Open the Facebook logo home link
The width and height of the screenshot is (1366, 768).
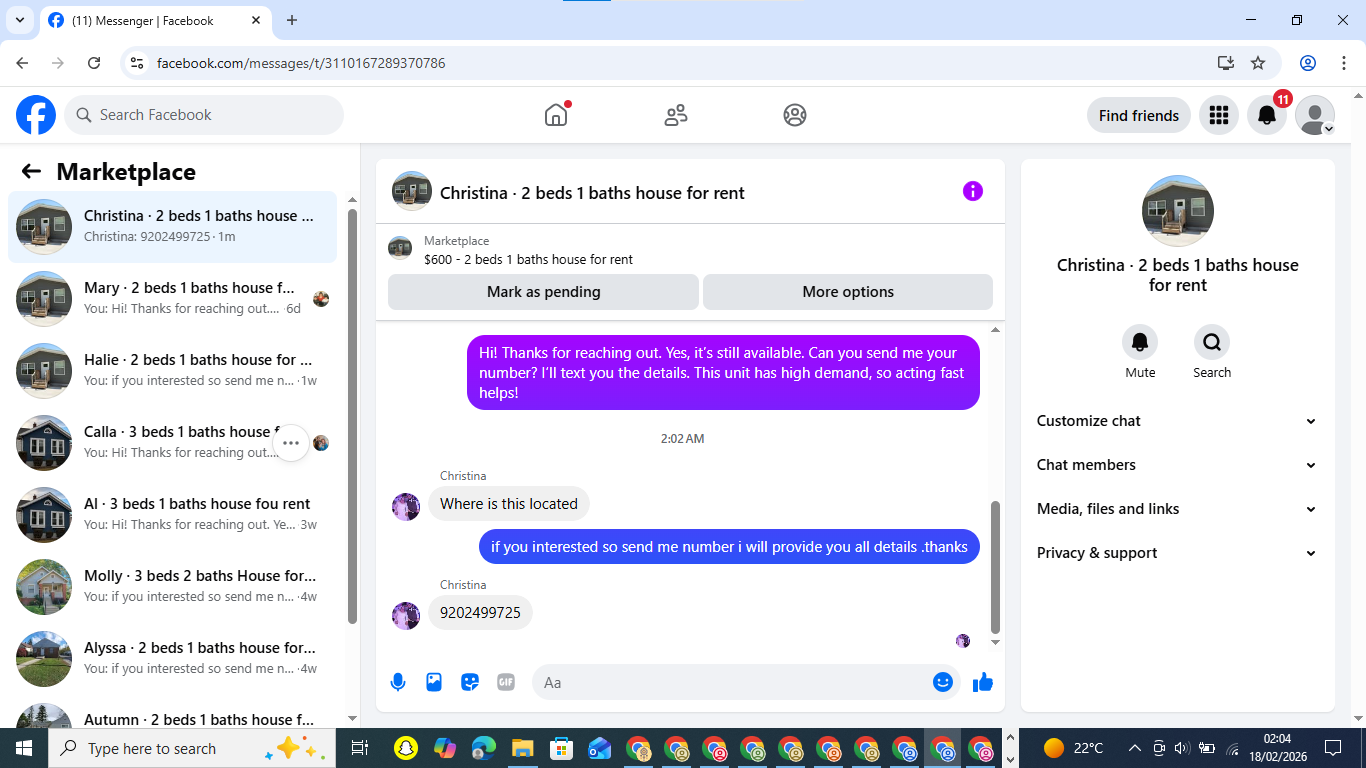[36, 115]
